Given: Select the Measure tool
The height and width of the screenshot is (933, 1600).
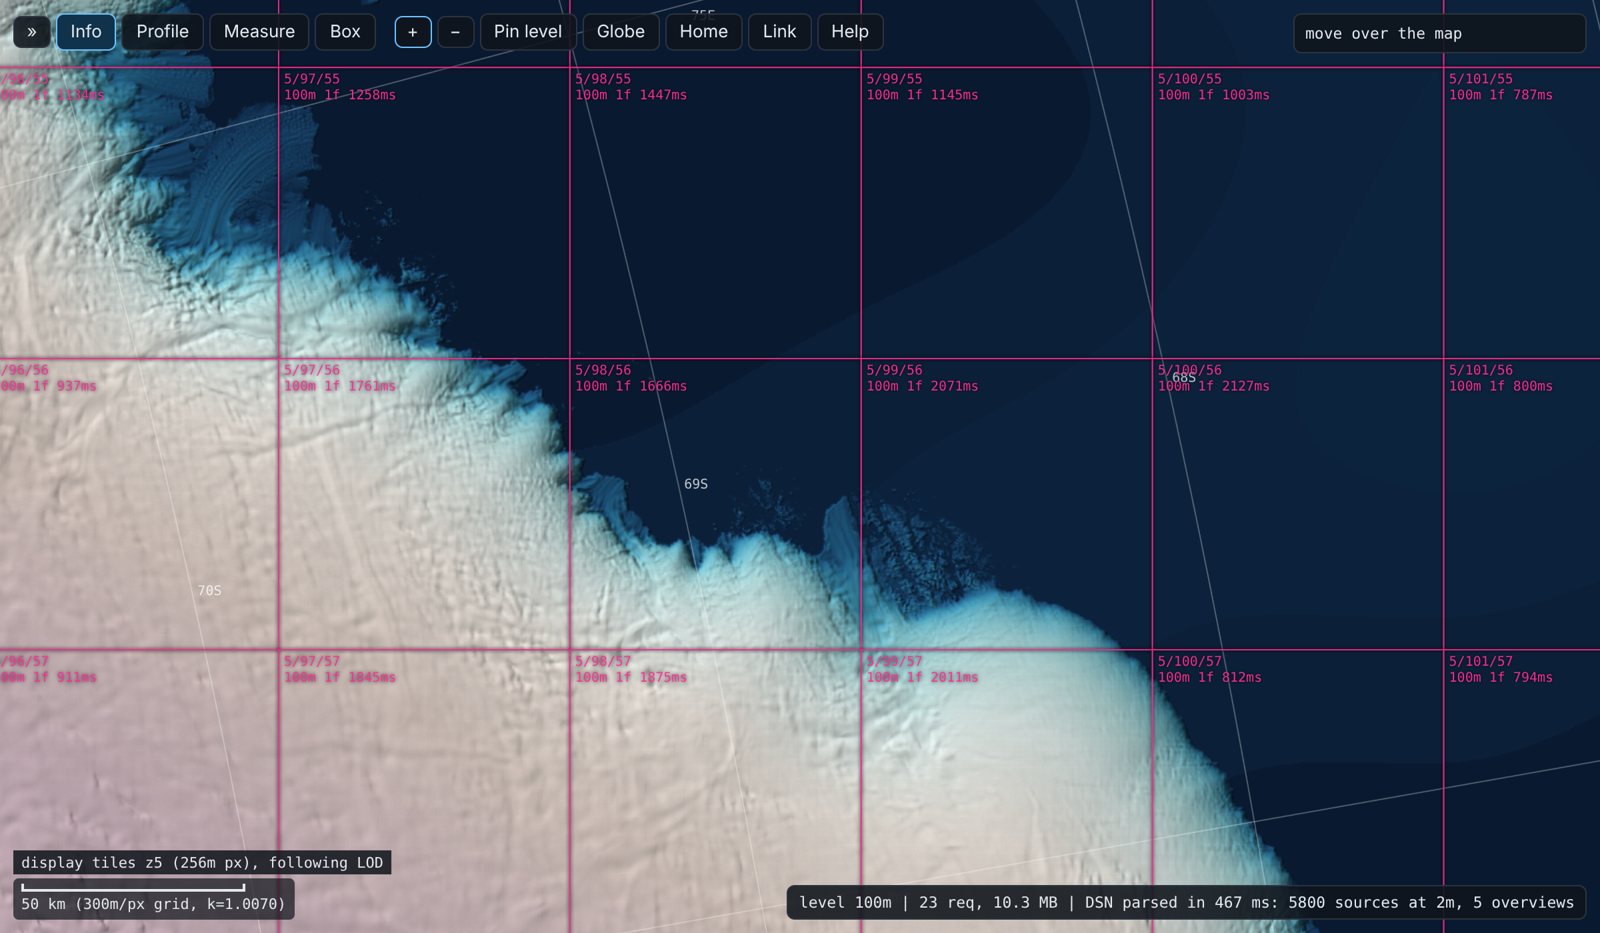Looking at the screenshot, I should coord(259,32).
